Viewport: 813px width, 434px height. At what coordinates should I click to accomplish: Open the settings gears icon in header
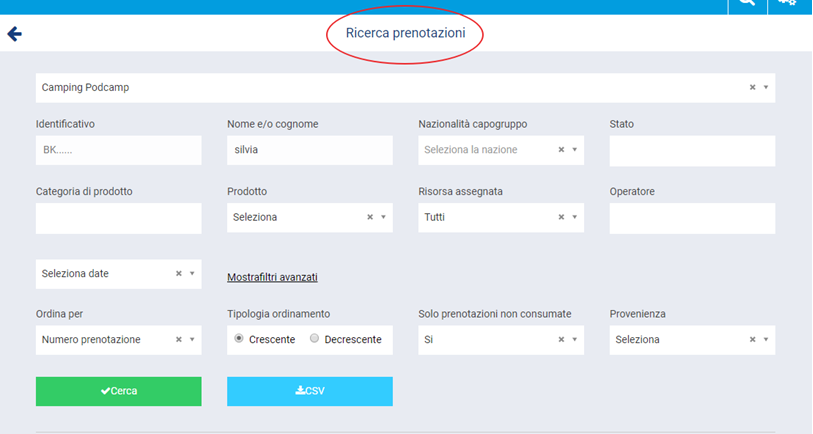tap(787, 4)
